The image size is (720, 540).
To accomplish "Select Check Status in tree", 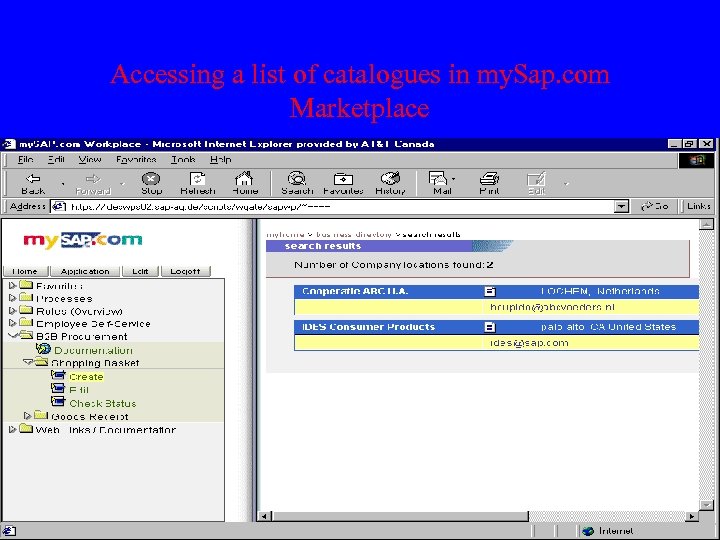I will [102, 404].
